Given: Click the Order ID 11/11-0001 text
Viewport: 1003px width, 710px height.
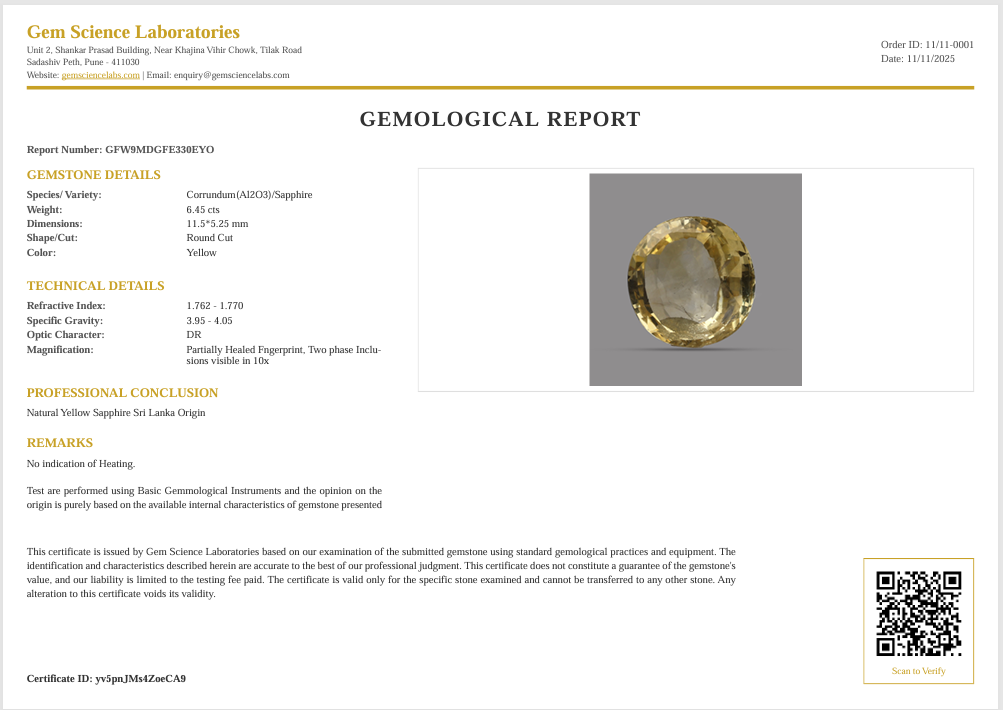Looking at the screenshot, I should (927, 44).
